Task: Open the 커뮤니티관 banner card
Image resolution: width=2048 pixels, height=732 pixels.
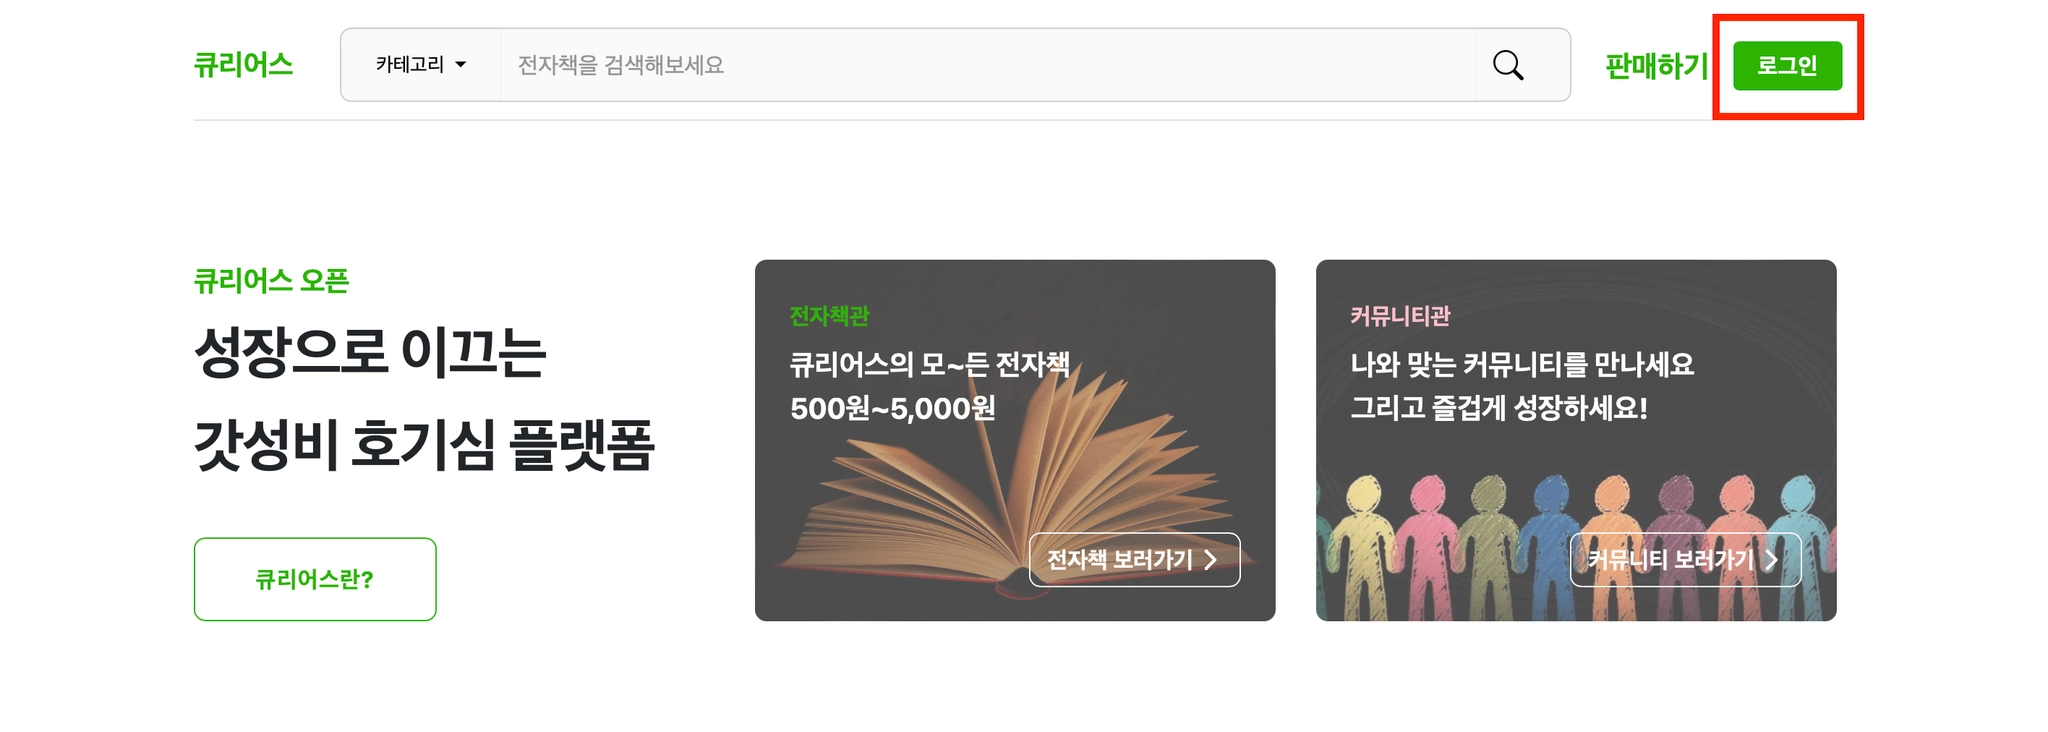Action: (x=1576, y=440)
